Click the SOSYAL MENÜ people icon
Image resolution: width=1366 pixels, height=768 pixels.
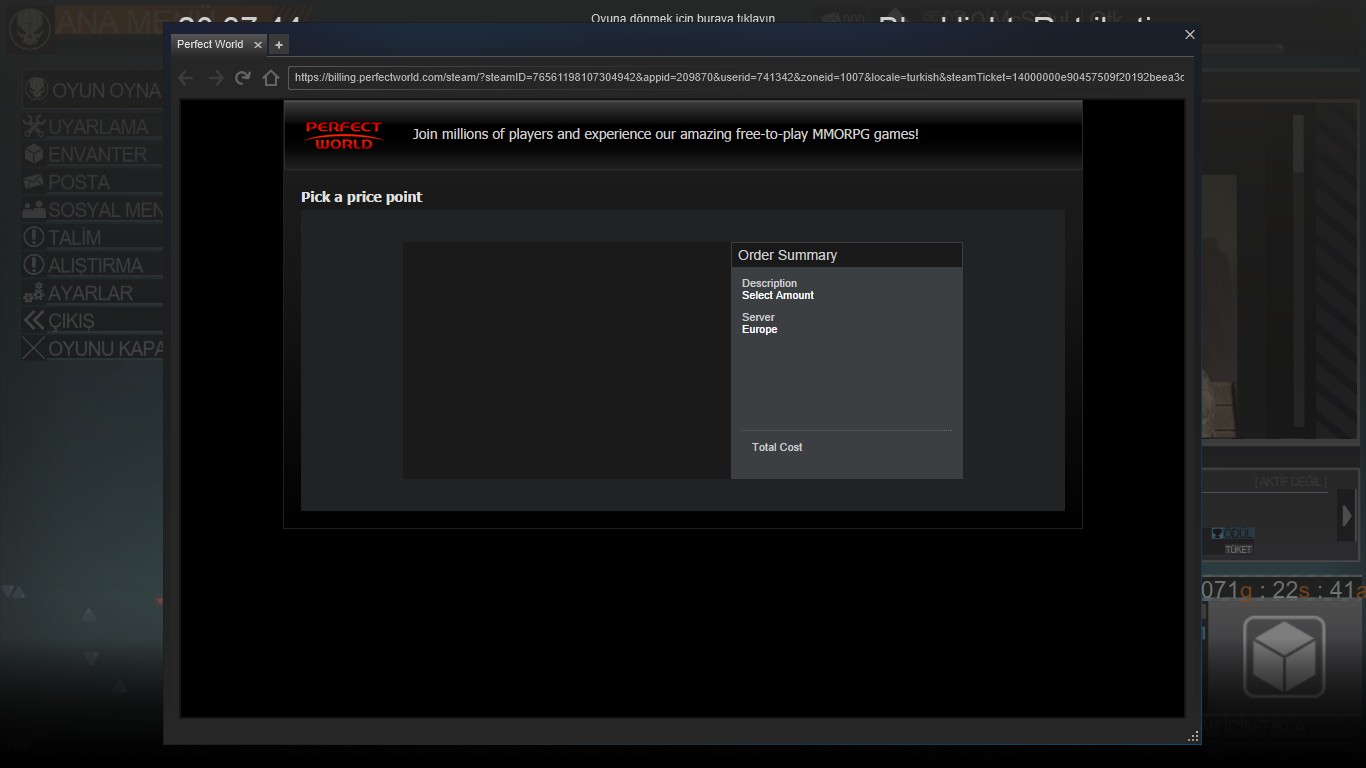[34, 210]
